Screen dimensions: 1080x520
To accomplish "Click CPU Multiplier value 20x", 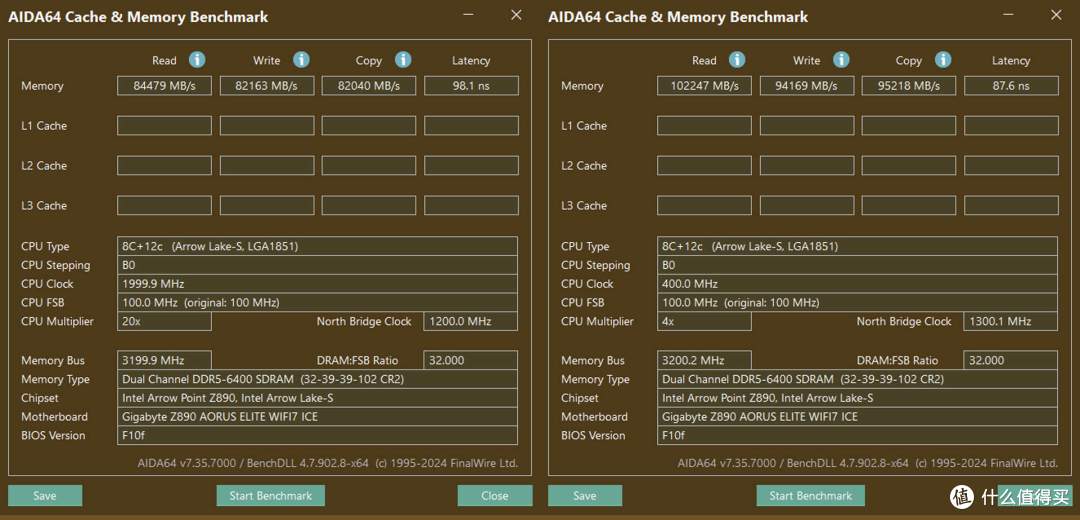I will (164, 321).
